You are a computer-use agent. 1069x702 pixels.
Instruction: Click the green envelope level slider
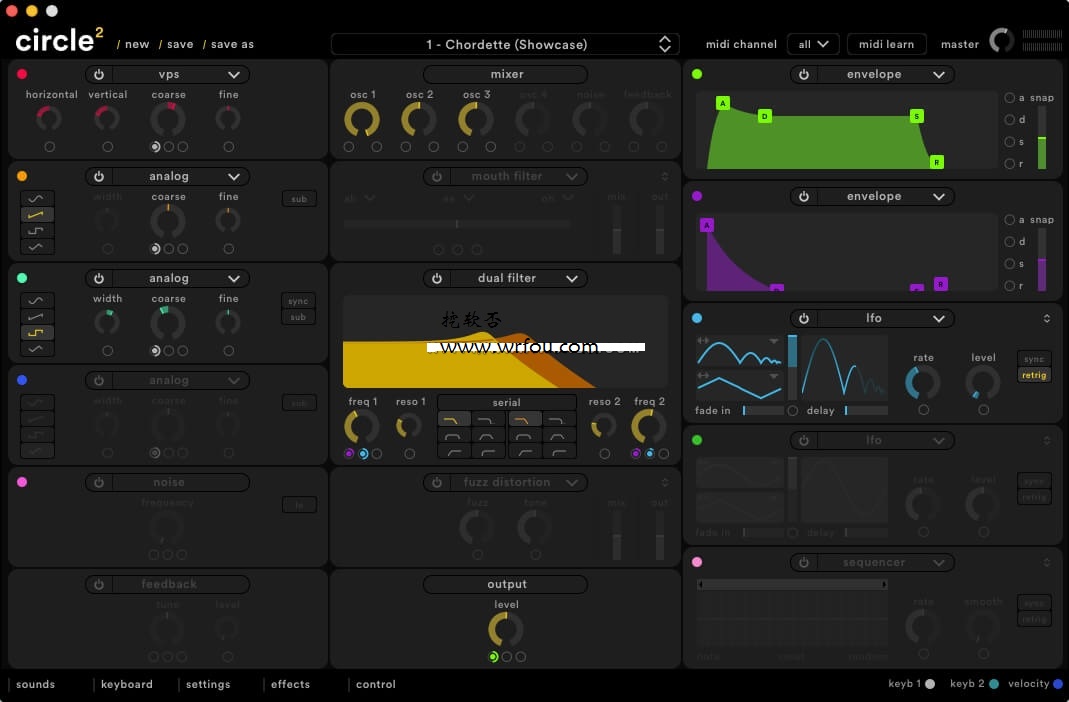[1041, 137]
